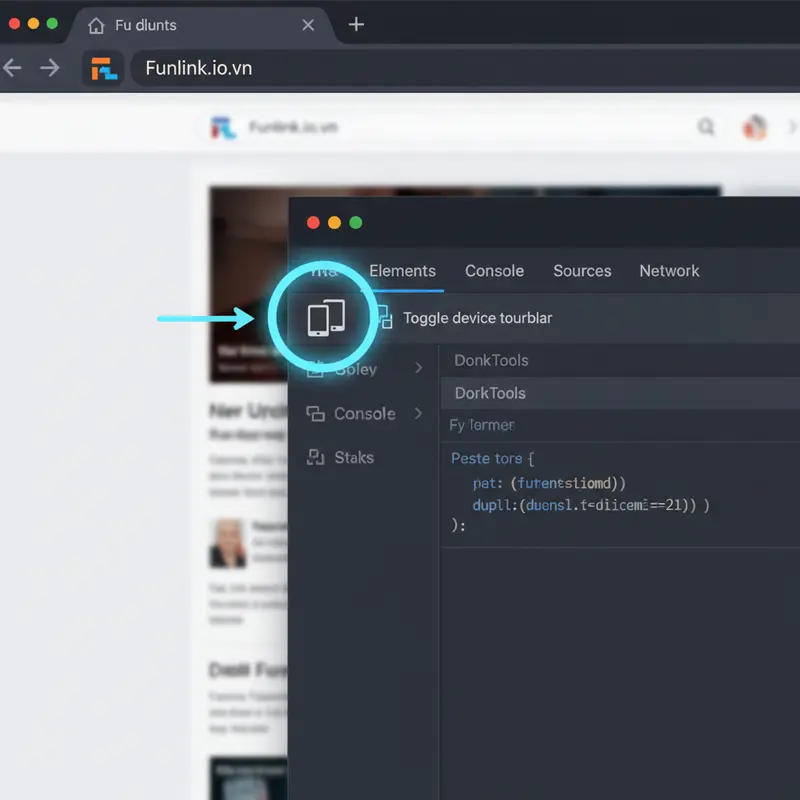Select the DonkTools list item
This screenshot has height=800, width=800.
pyautogui.click(x=489, y=360)
